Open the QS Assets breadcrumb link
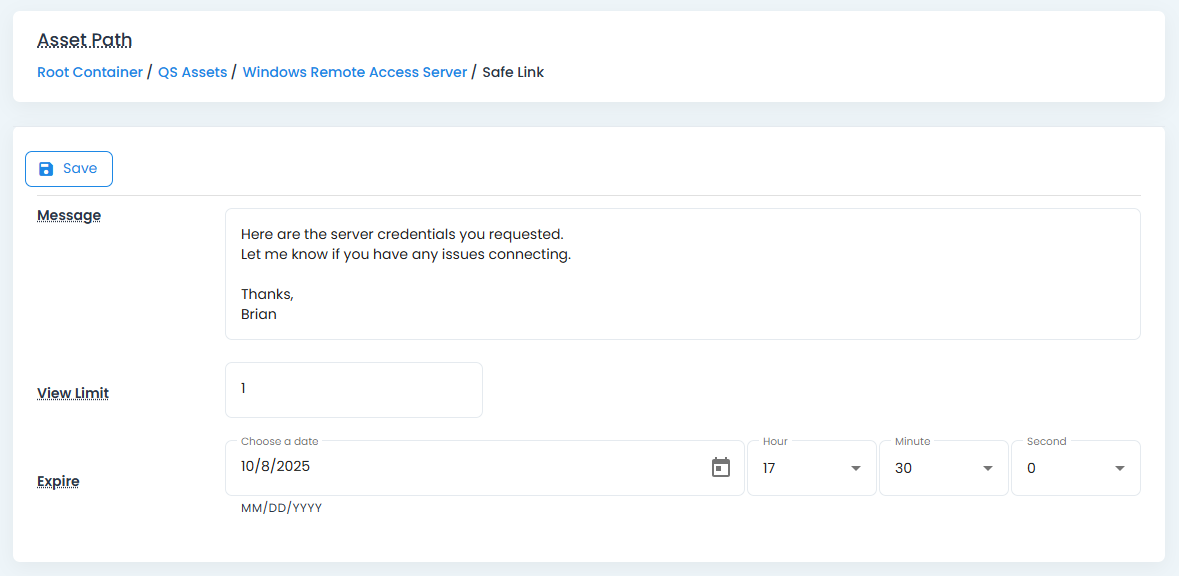 coord(192,72)
